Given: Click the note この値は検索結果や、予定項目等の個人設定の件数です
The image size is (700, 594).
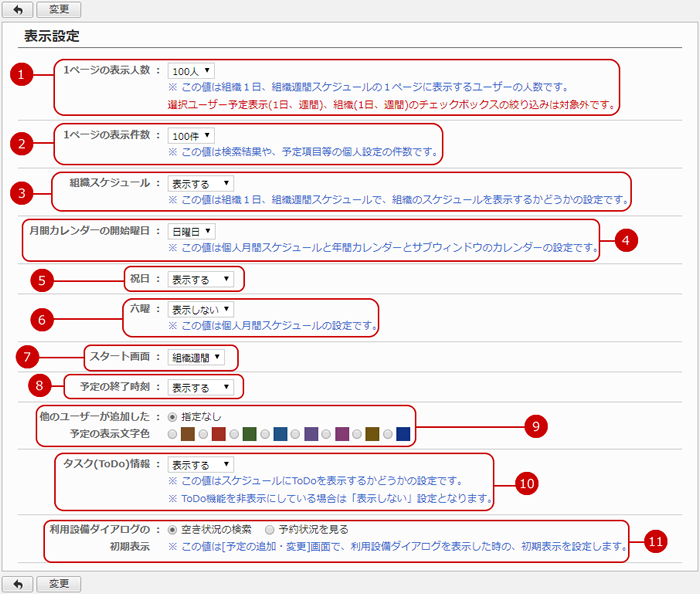Looking at the screenshot, I should [304, 152].
